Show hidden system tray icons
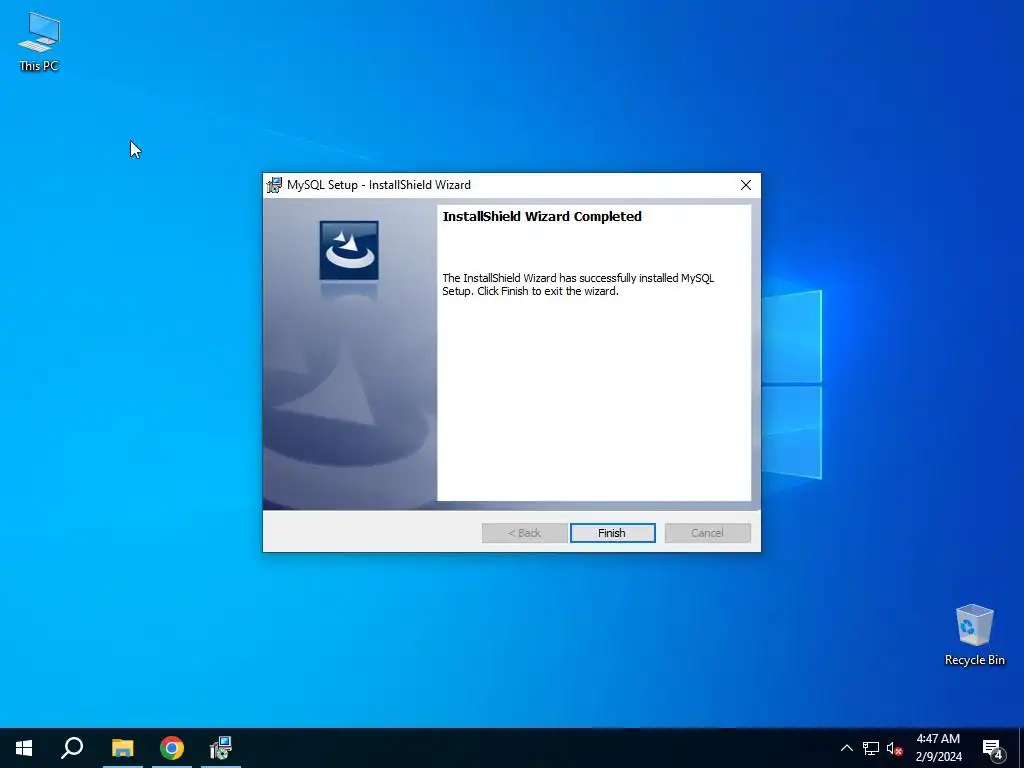Image resolution: width=1024 pixels, height=768 pixels. click(846, 748)
